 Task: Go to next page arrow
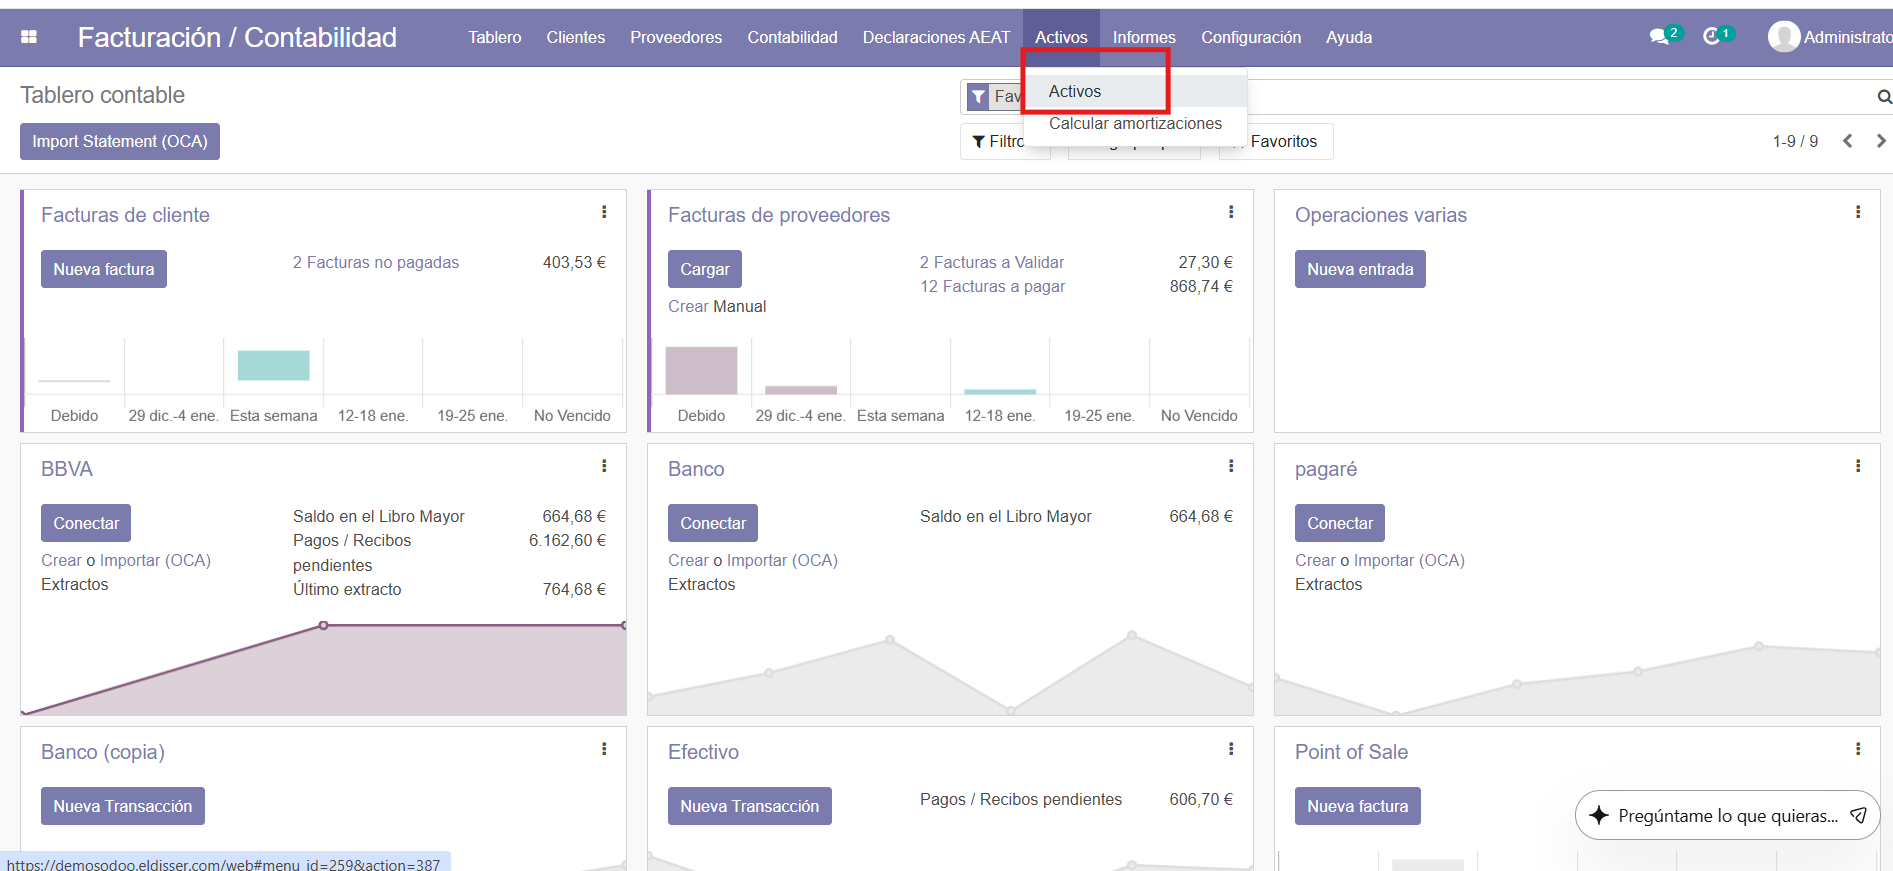pos(1880,141)
